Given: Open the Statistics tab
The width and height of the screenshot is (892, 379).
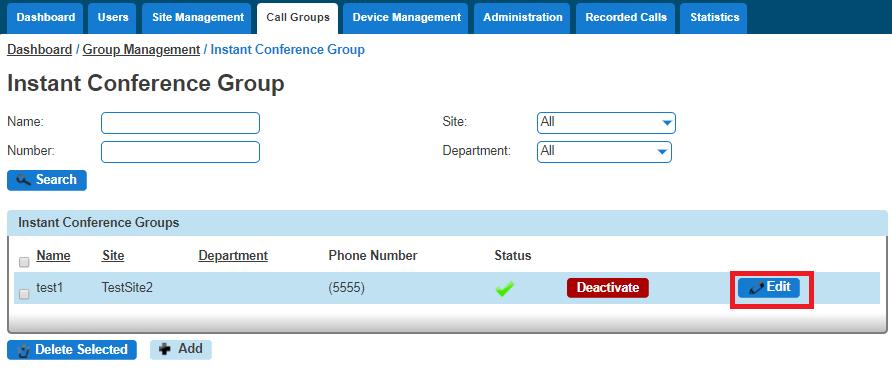Looking at the screenshot, I should 714,18.
